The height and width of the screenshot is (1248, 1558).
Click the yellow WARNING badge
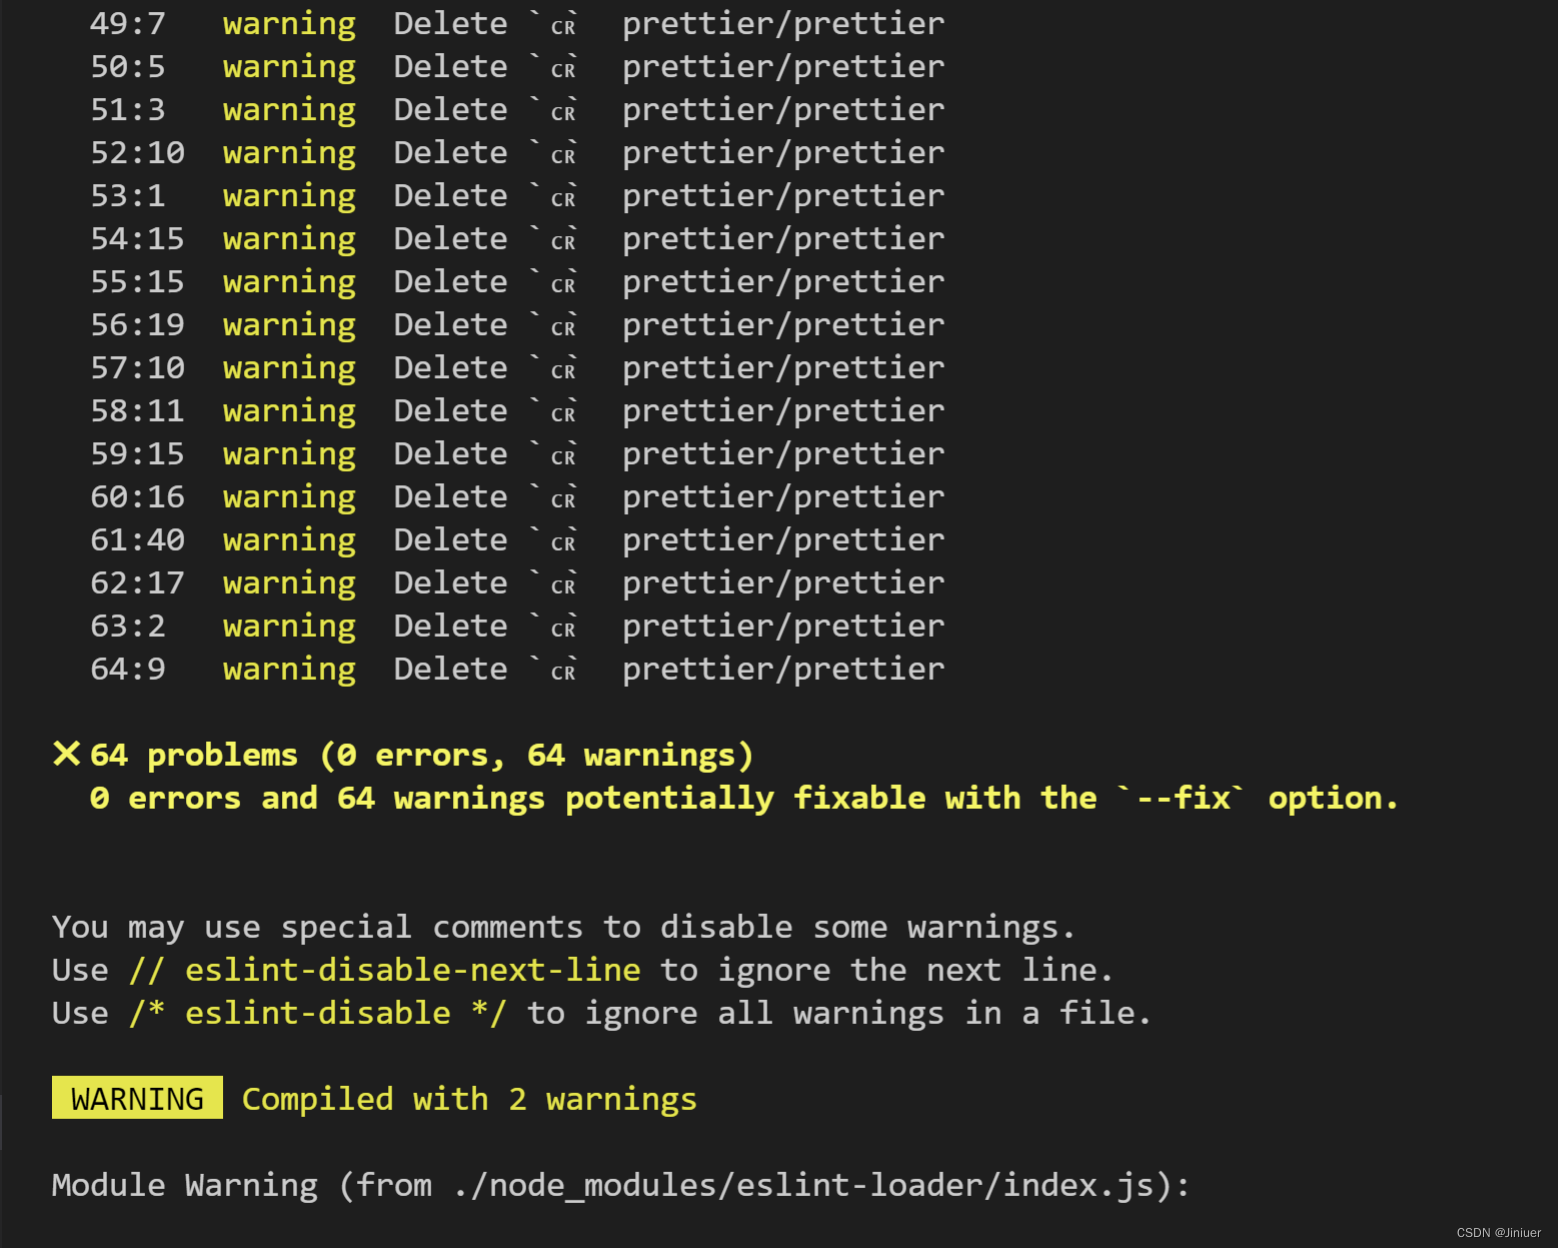pos(136,1097)
